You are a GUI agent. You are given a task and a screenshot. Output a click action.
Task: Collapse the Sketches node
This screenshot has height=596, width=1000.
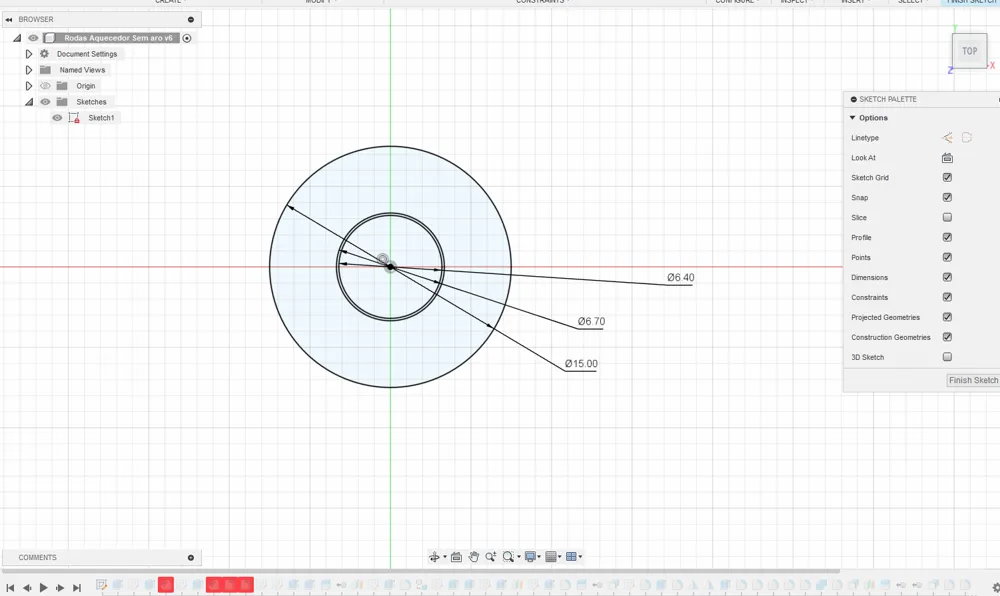29,102
